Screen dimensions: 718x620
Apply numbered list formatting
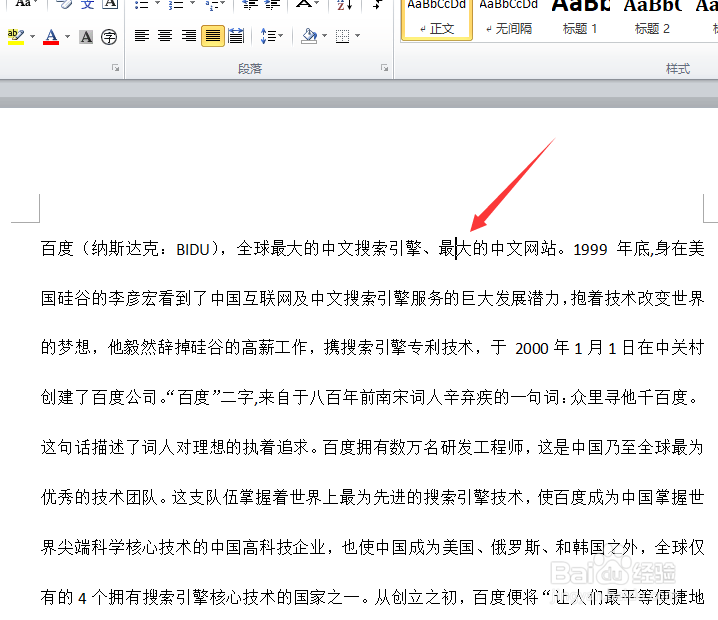pyautogui.click(x=176, y=5)
